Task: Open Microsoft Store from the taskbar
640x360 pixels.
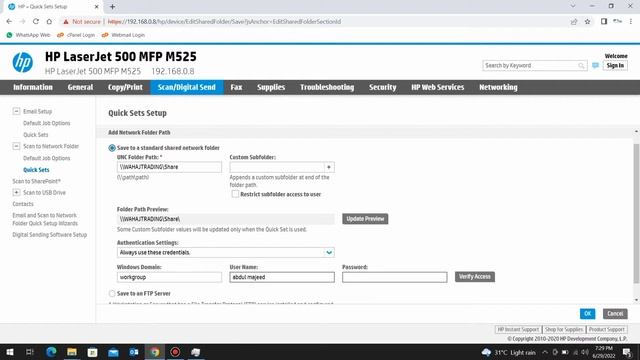Action: point(93,352)
